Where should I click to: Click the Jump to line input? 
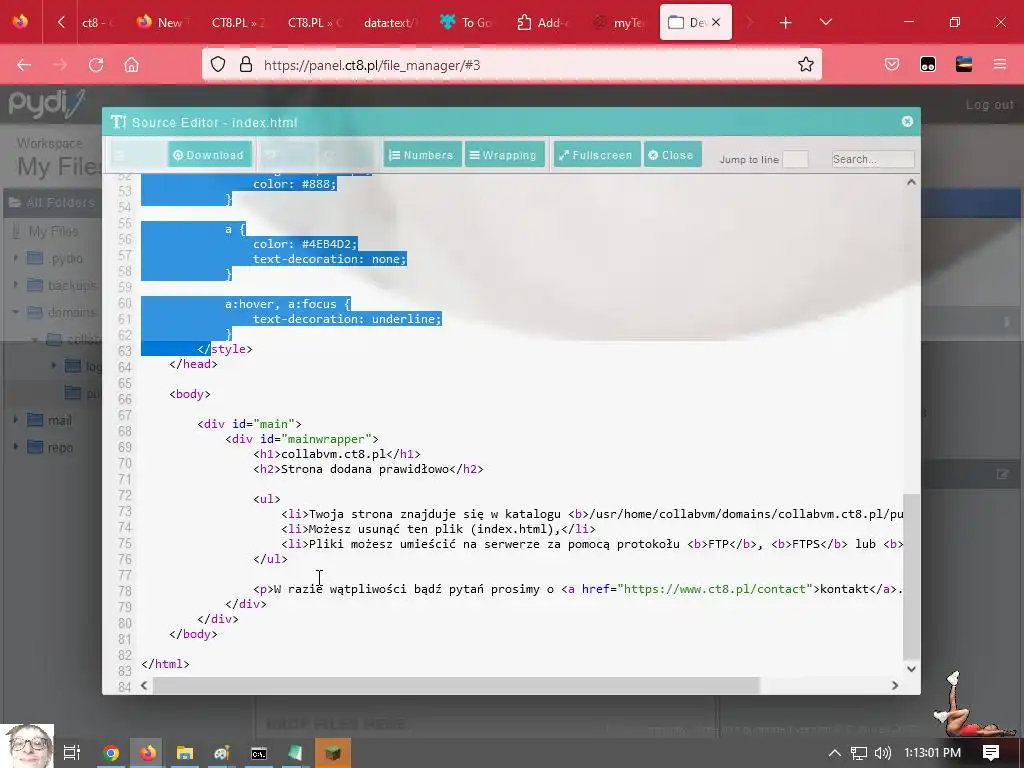(x=795, y=159)
